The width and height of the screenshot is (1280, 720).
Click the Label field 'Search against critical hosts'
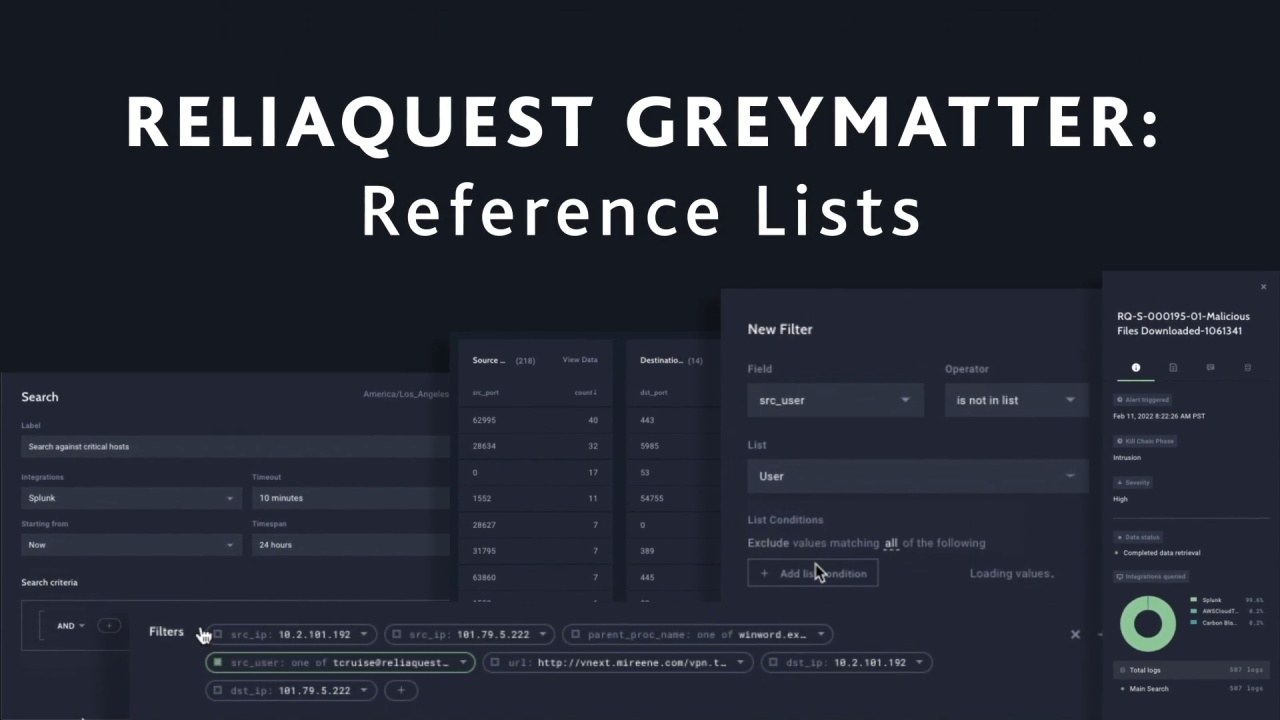[x=235, y=447]
